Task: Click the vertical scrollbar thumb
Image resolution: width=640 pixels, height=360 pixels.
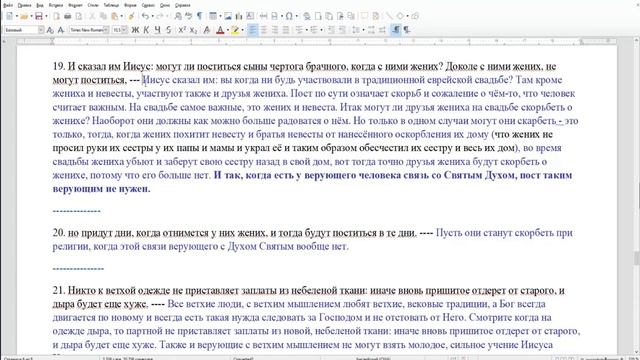Action: [636, 258]
